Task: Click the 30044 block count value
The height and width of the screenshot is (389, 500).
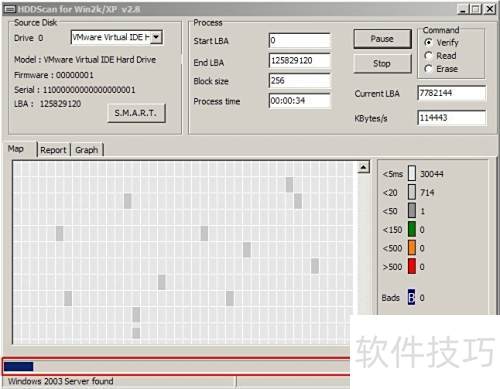Action: pos(432,174)
